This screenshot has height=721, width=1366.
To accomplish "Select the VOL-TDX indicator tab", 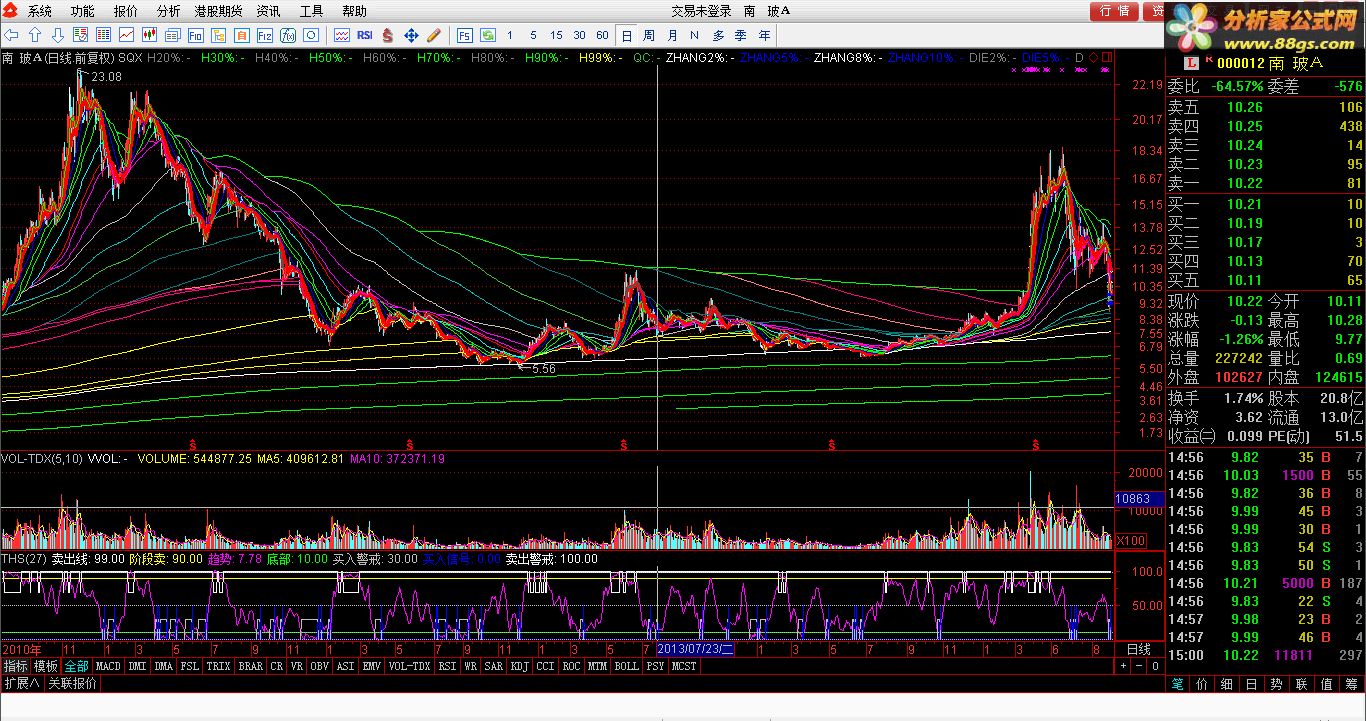I will pyautogui.click(x=409, y=666).
